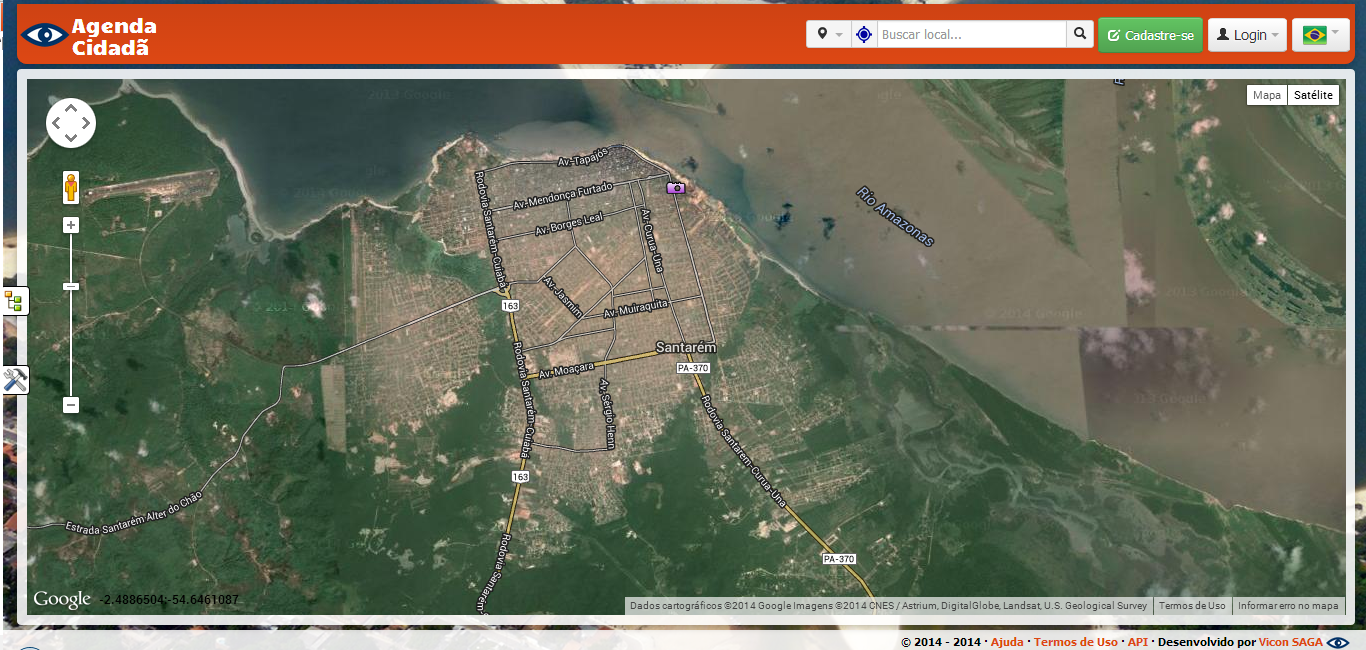Open the layers tree side panel icon
The width and height of the screenshot is (1366, 650).
(14, 301)
